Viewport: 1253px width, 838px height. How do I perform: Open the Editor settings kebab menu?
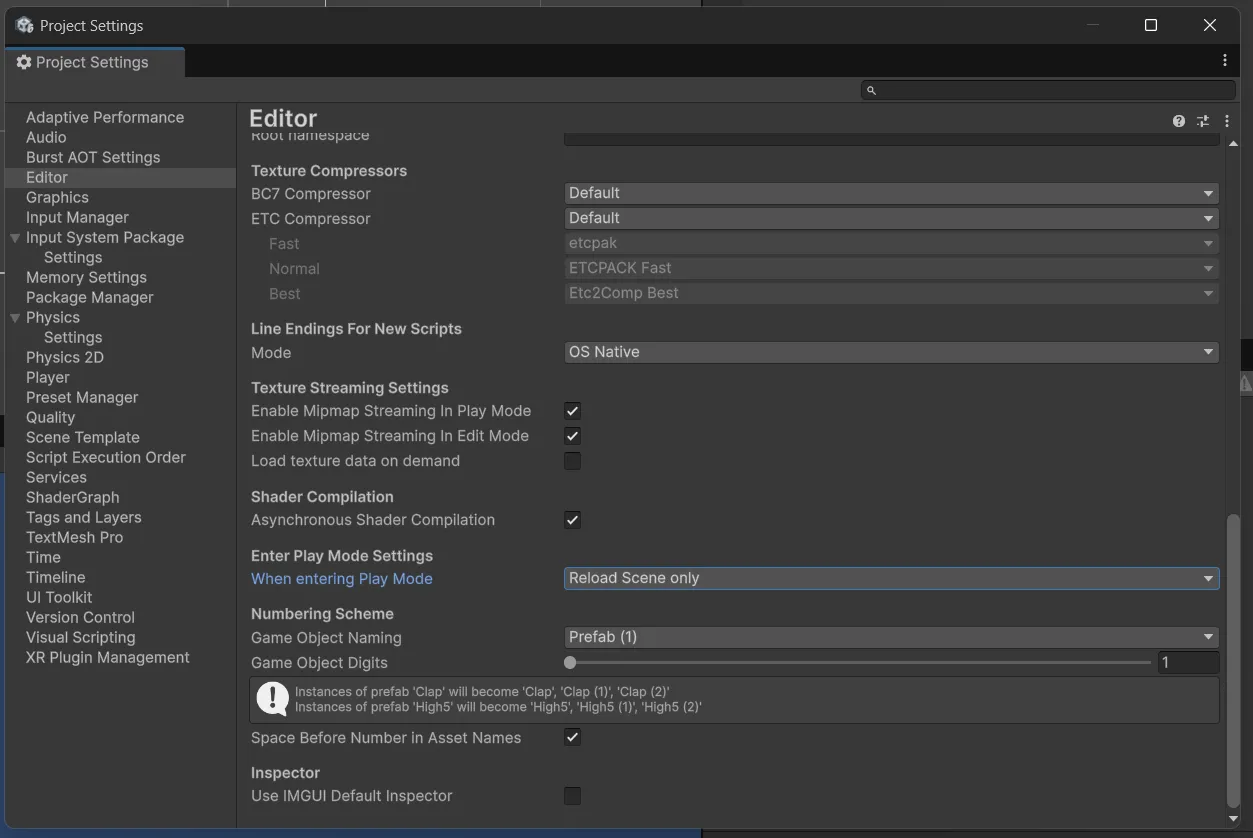point(1227,121)
